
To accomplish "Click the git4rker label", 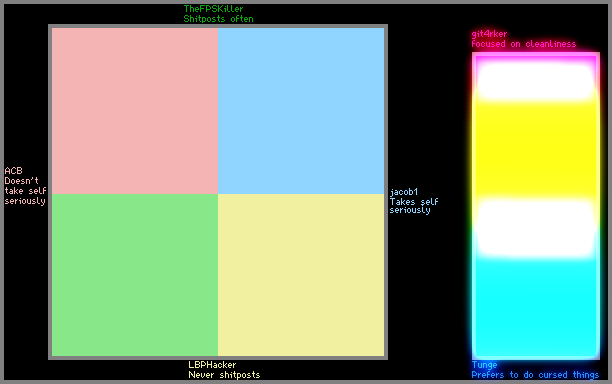I will pos(489,34).
